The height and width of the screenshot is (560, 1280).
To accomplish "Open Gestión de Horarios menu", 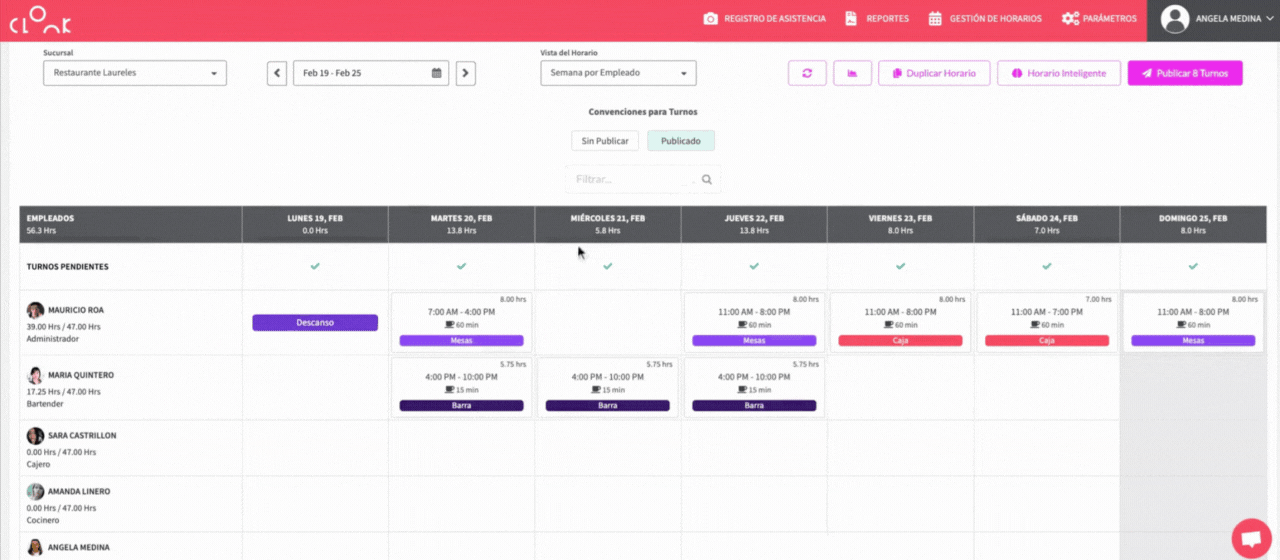I will click(985, 19).
